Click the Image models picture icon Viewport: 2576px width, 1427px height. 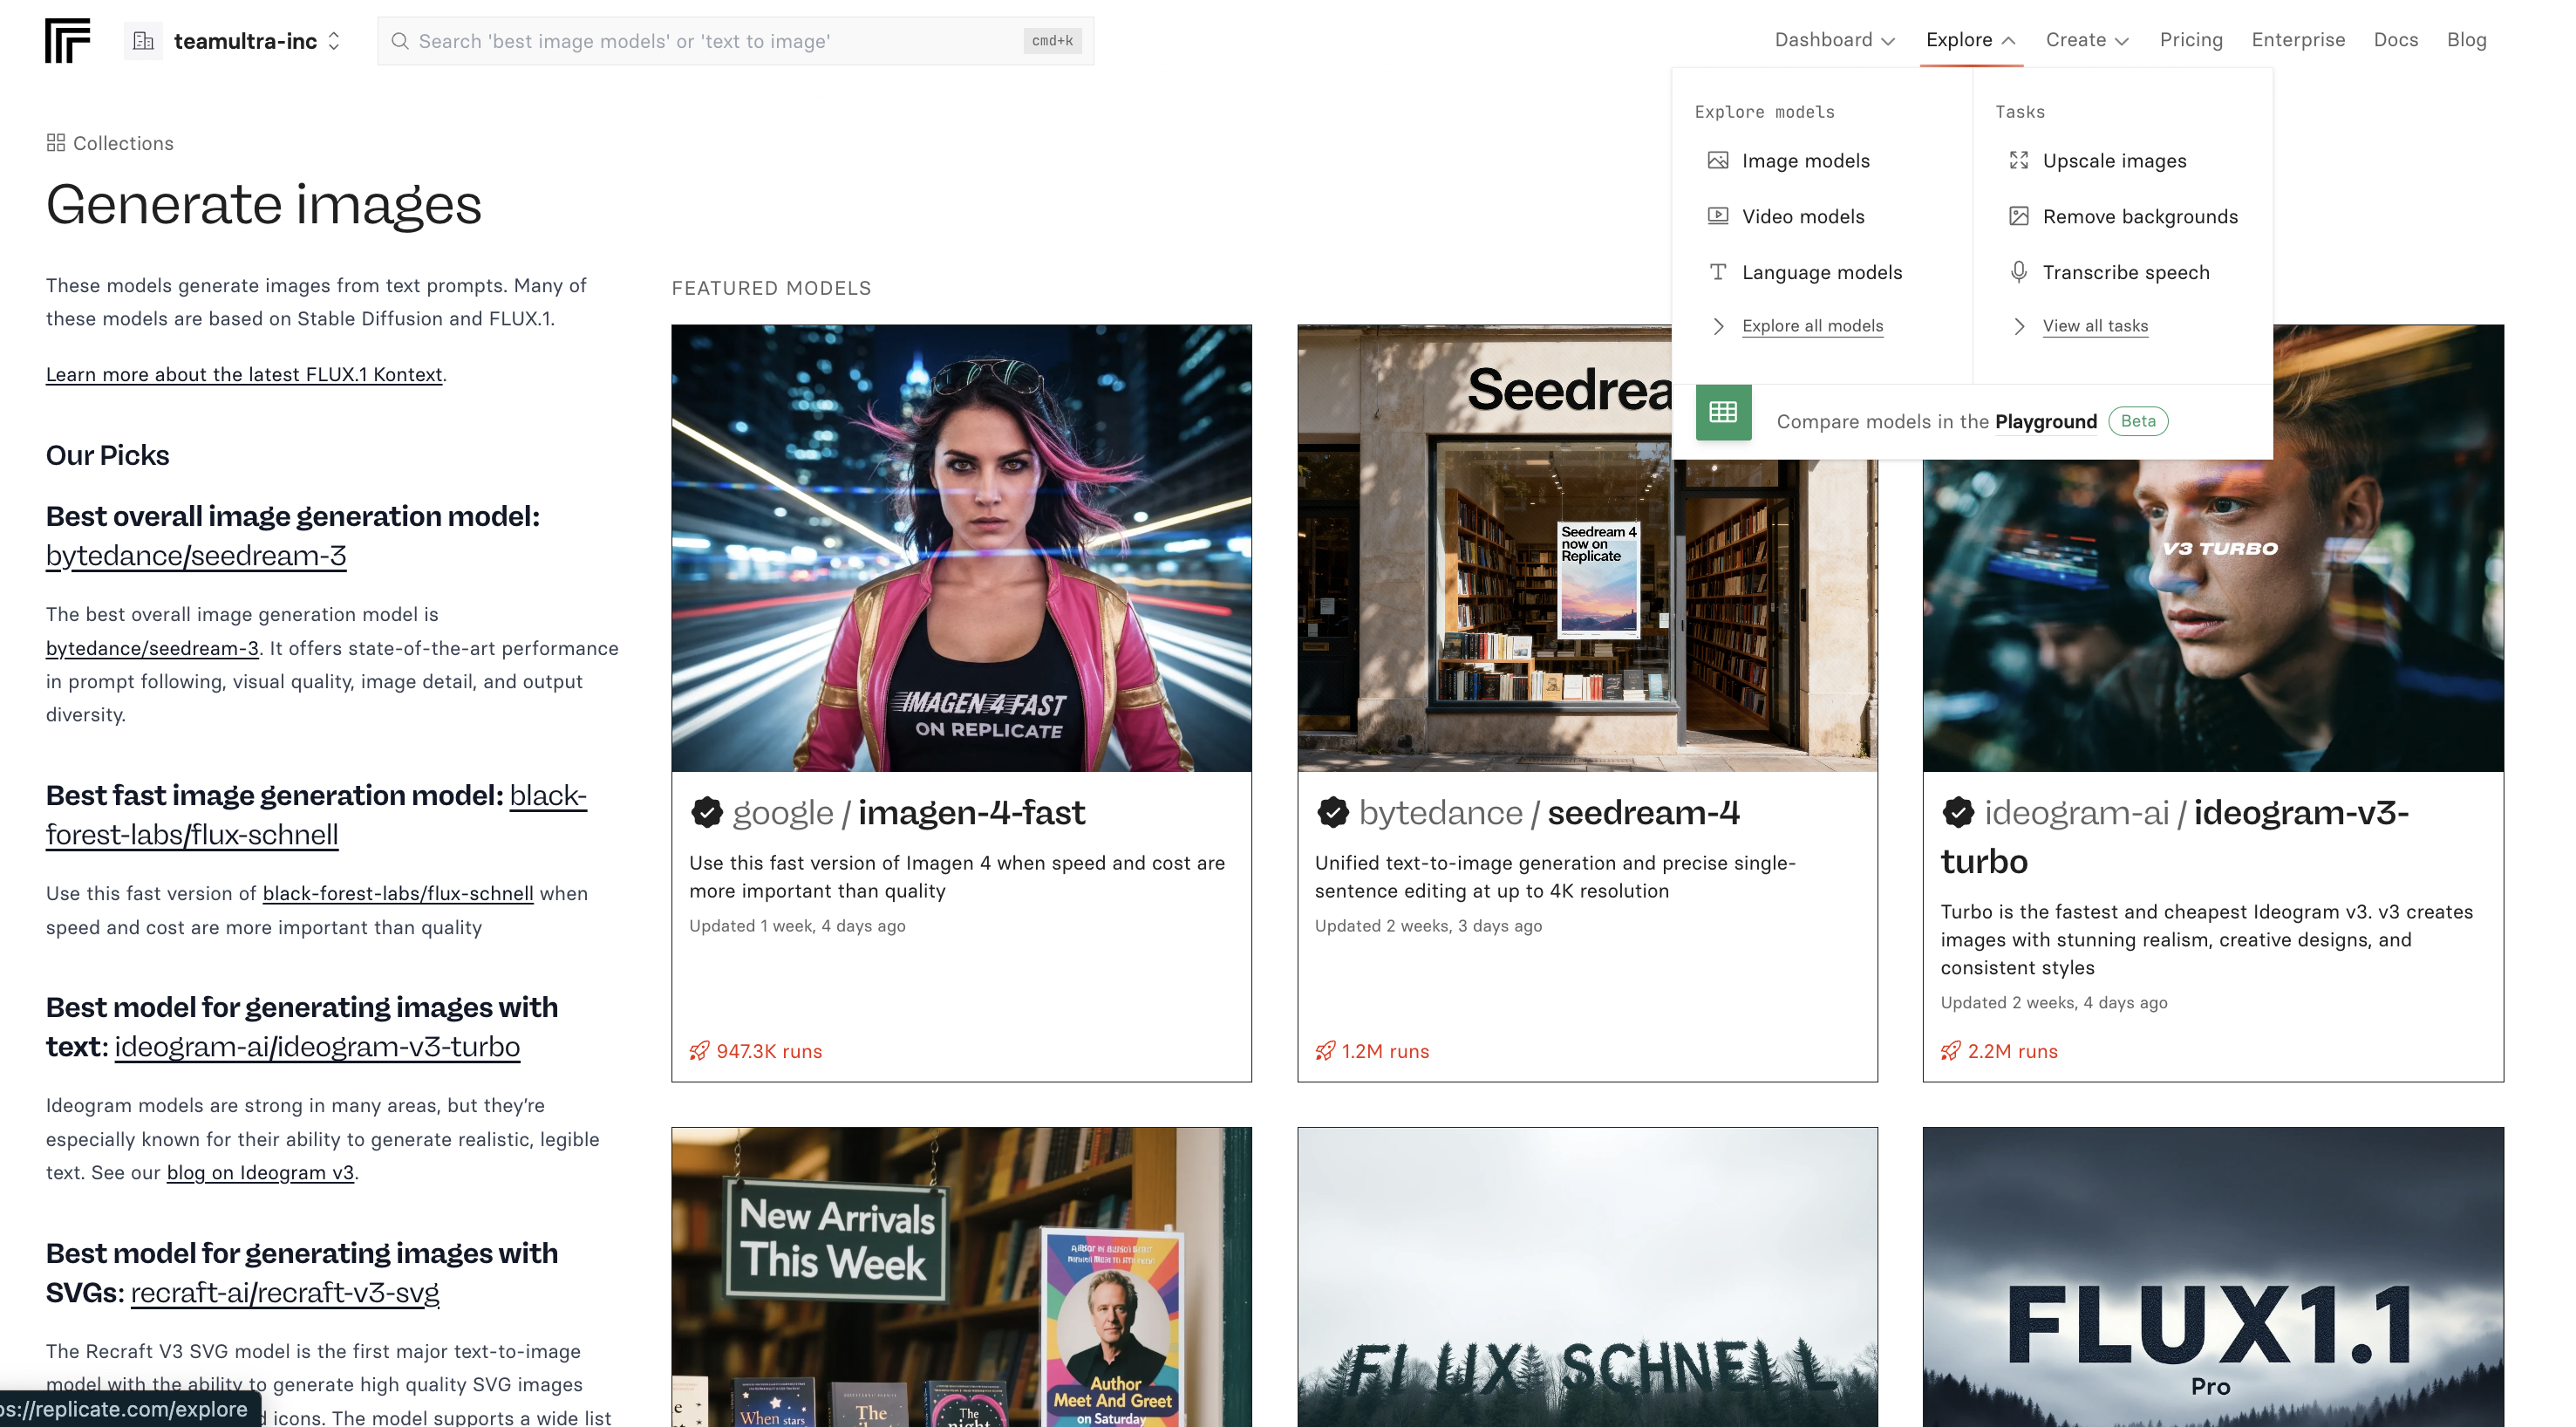(1717, 160)
